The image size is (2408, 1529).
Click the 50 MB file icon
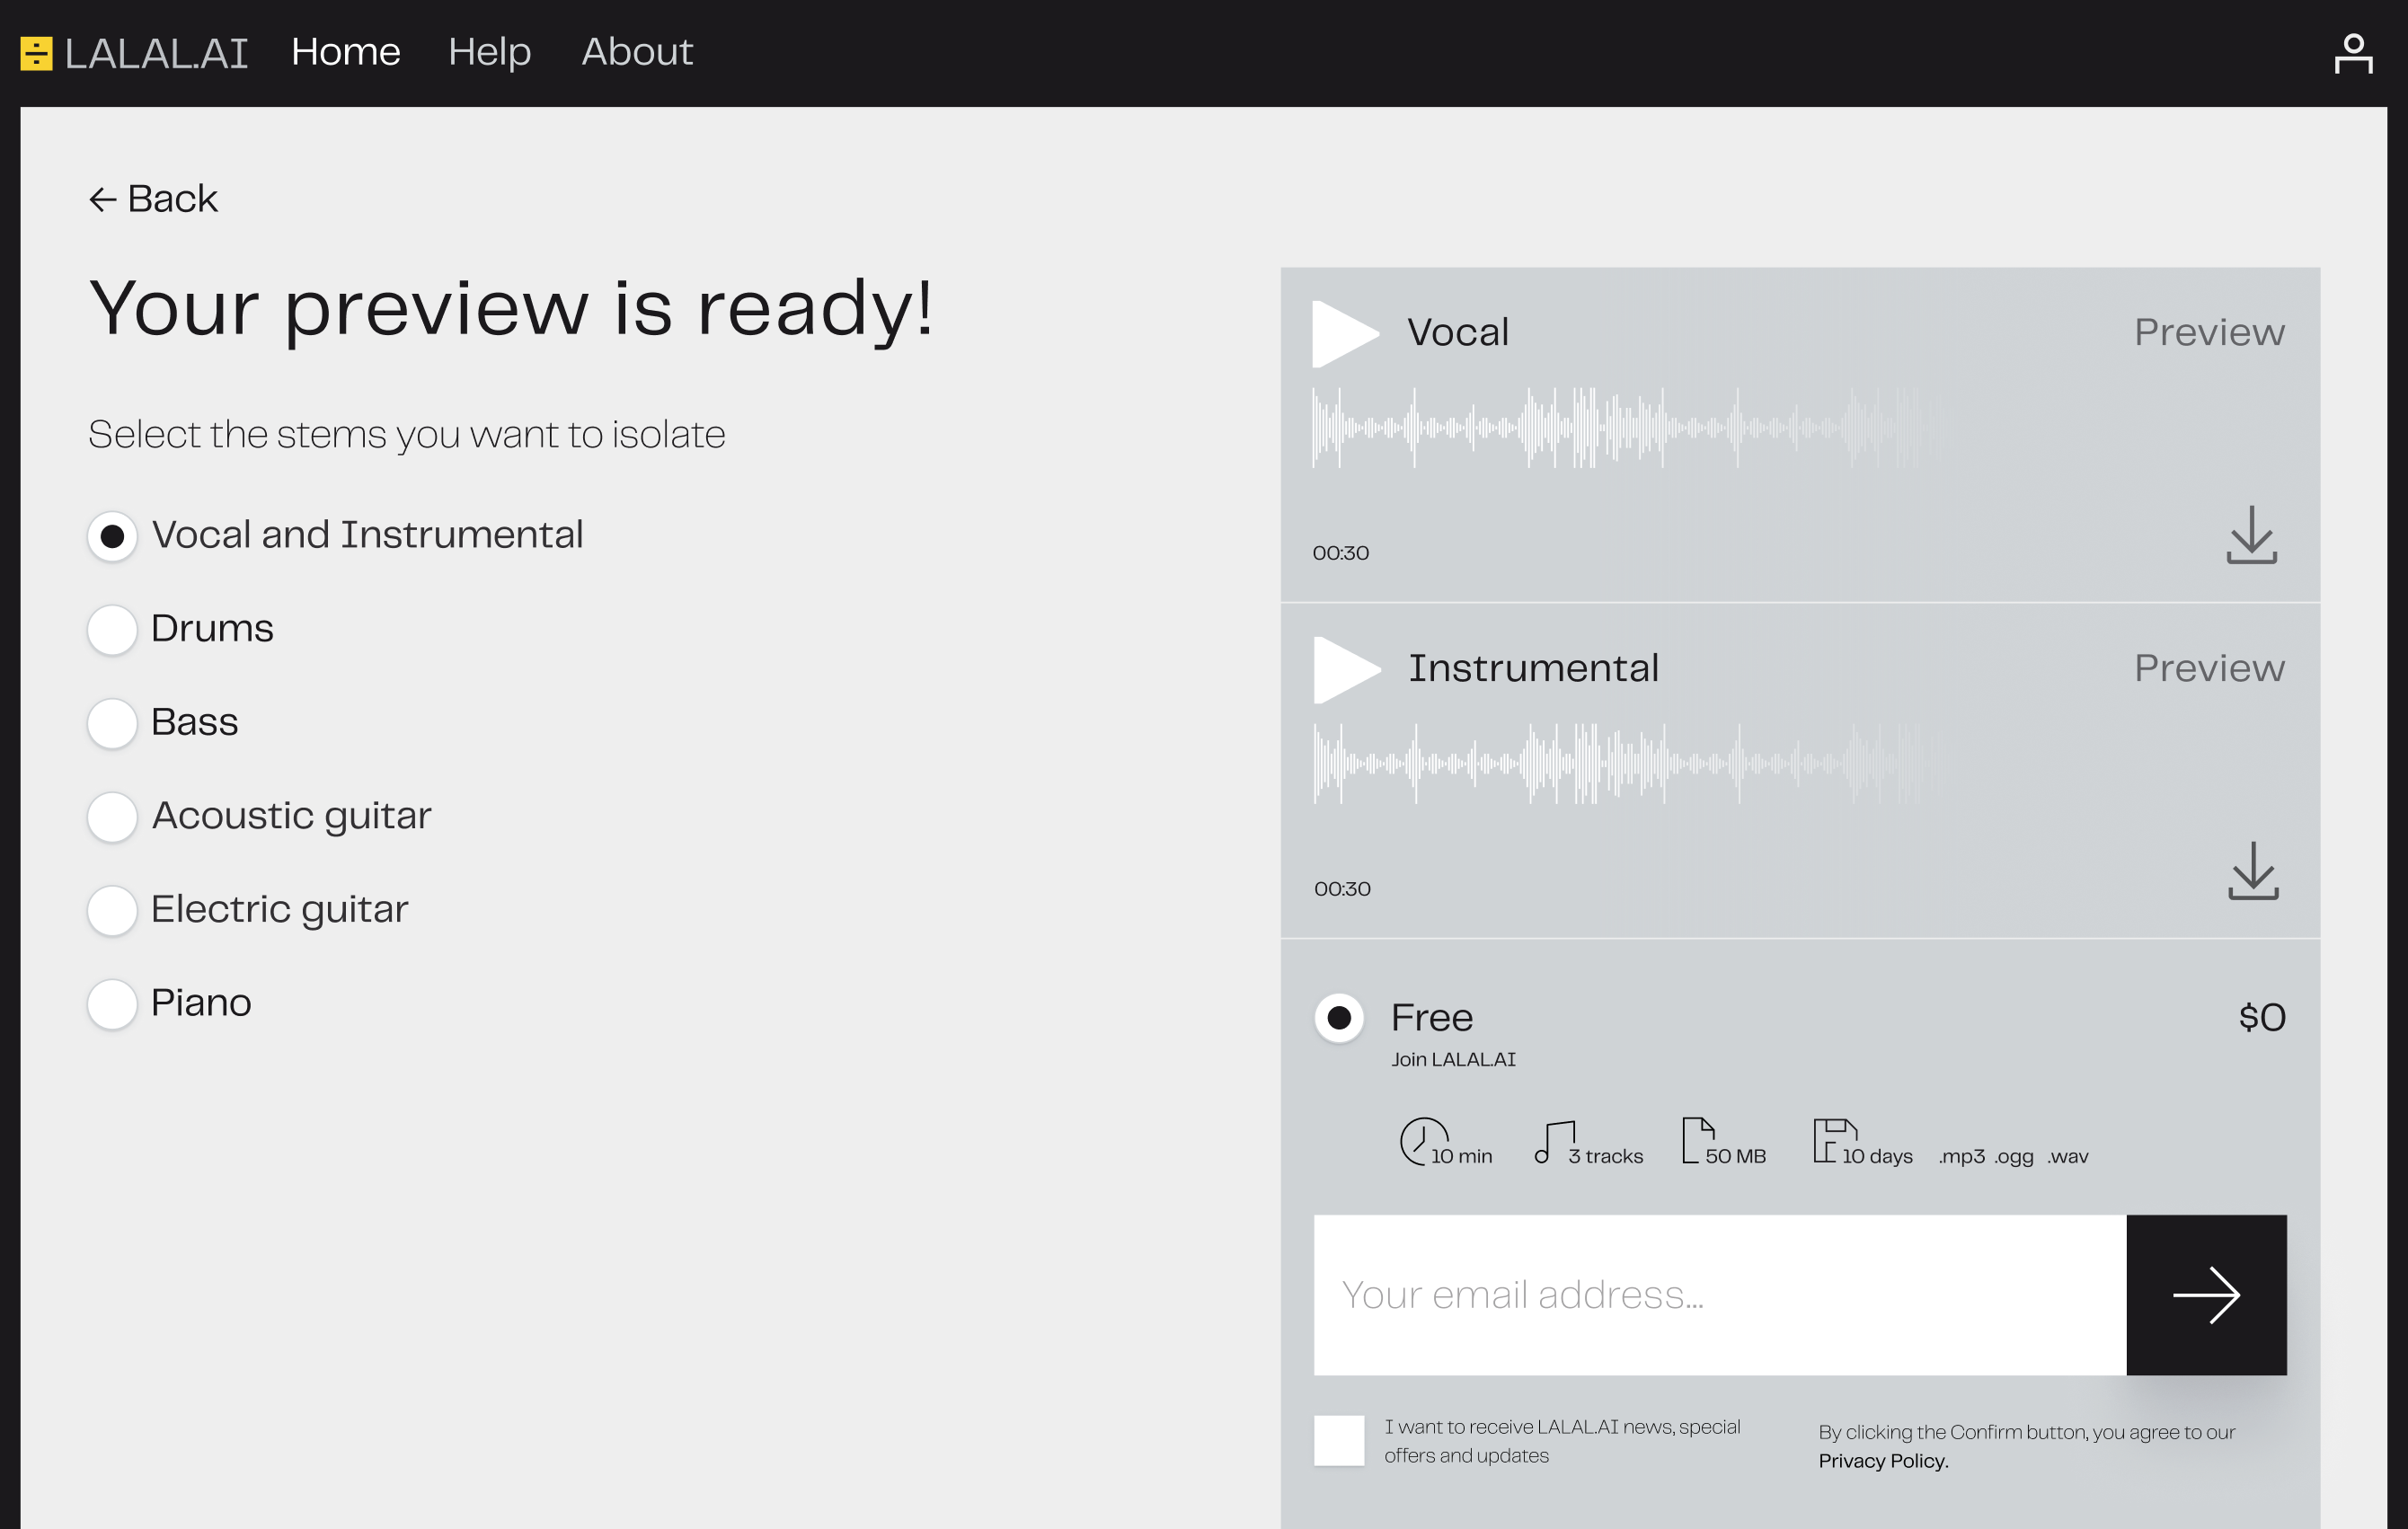pyautogui.click(x=1697, y=1140)
